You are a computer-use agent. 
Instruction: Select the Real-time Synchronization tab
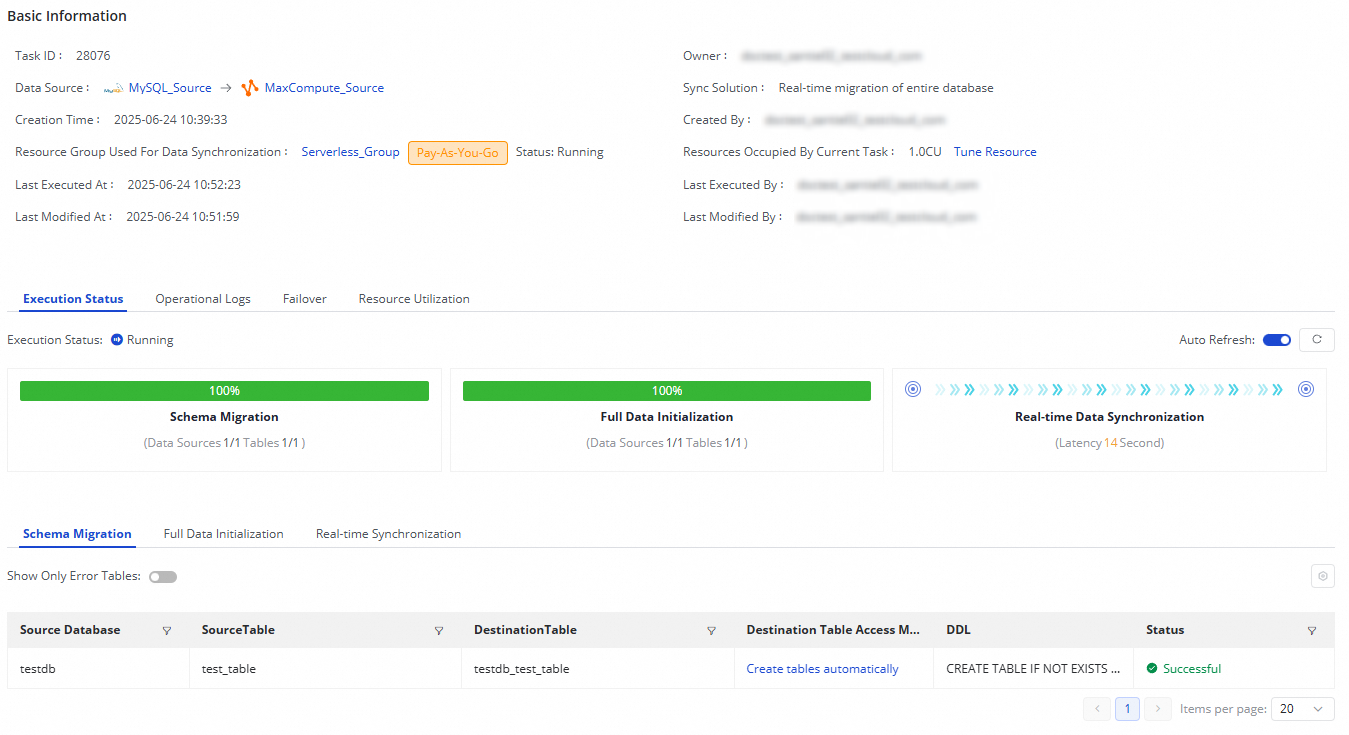tap(388, 534)
